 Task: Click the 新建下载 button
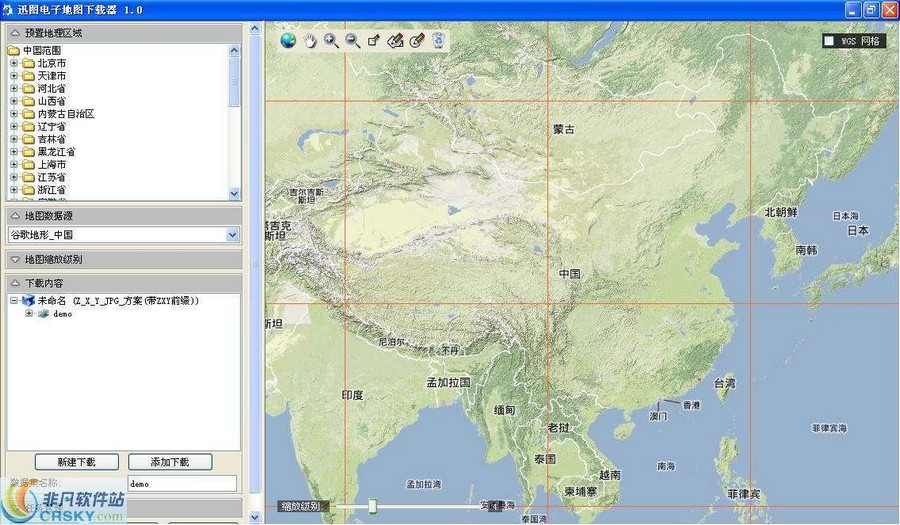(x=77, y=462)
